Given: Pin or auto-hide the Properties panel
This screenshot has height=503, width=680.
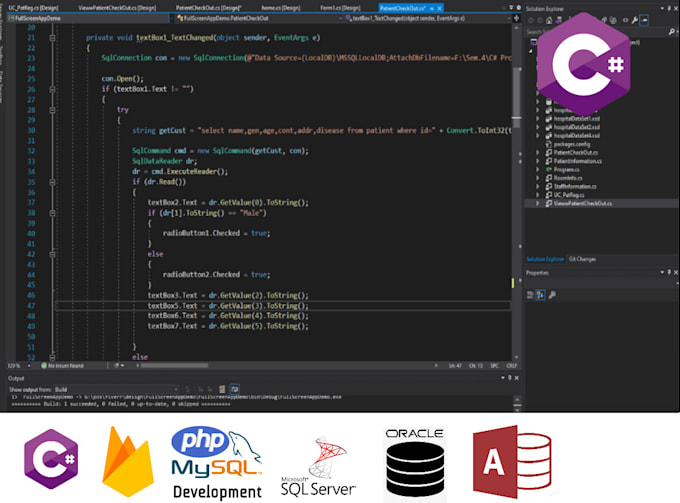Looking at the screenshot, I should pyautogui.click(x=669, y=272).
